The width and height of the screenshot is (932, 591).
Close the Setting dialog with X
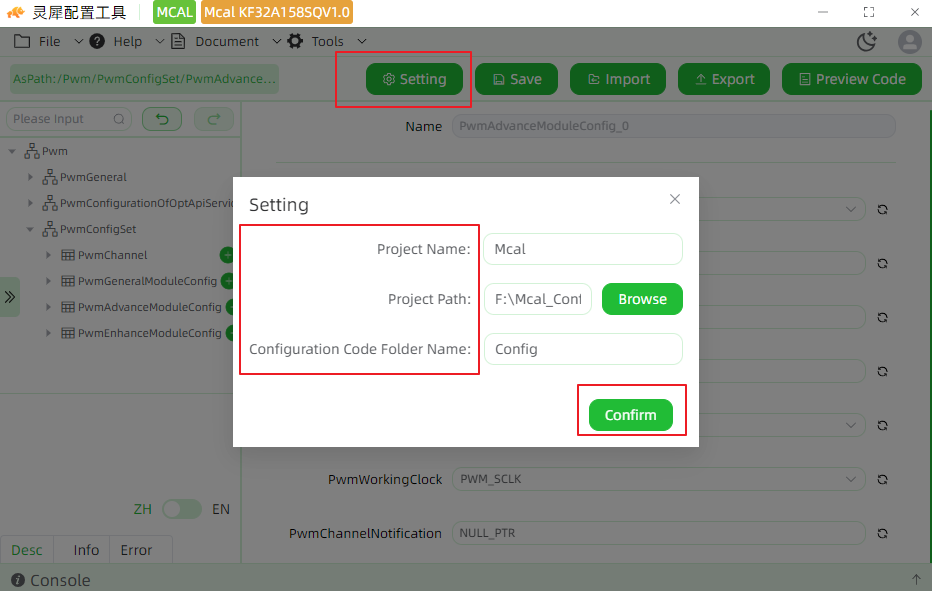[x=675, y=199]
